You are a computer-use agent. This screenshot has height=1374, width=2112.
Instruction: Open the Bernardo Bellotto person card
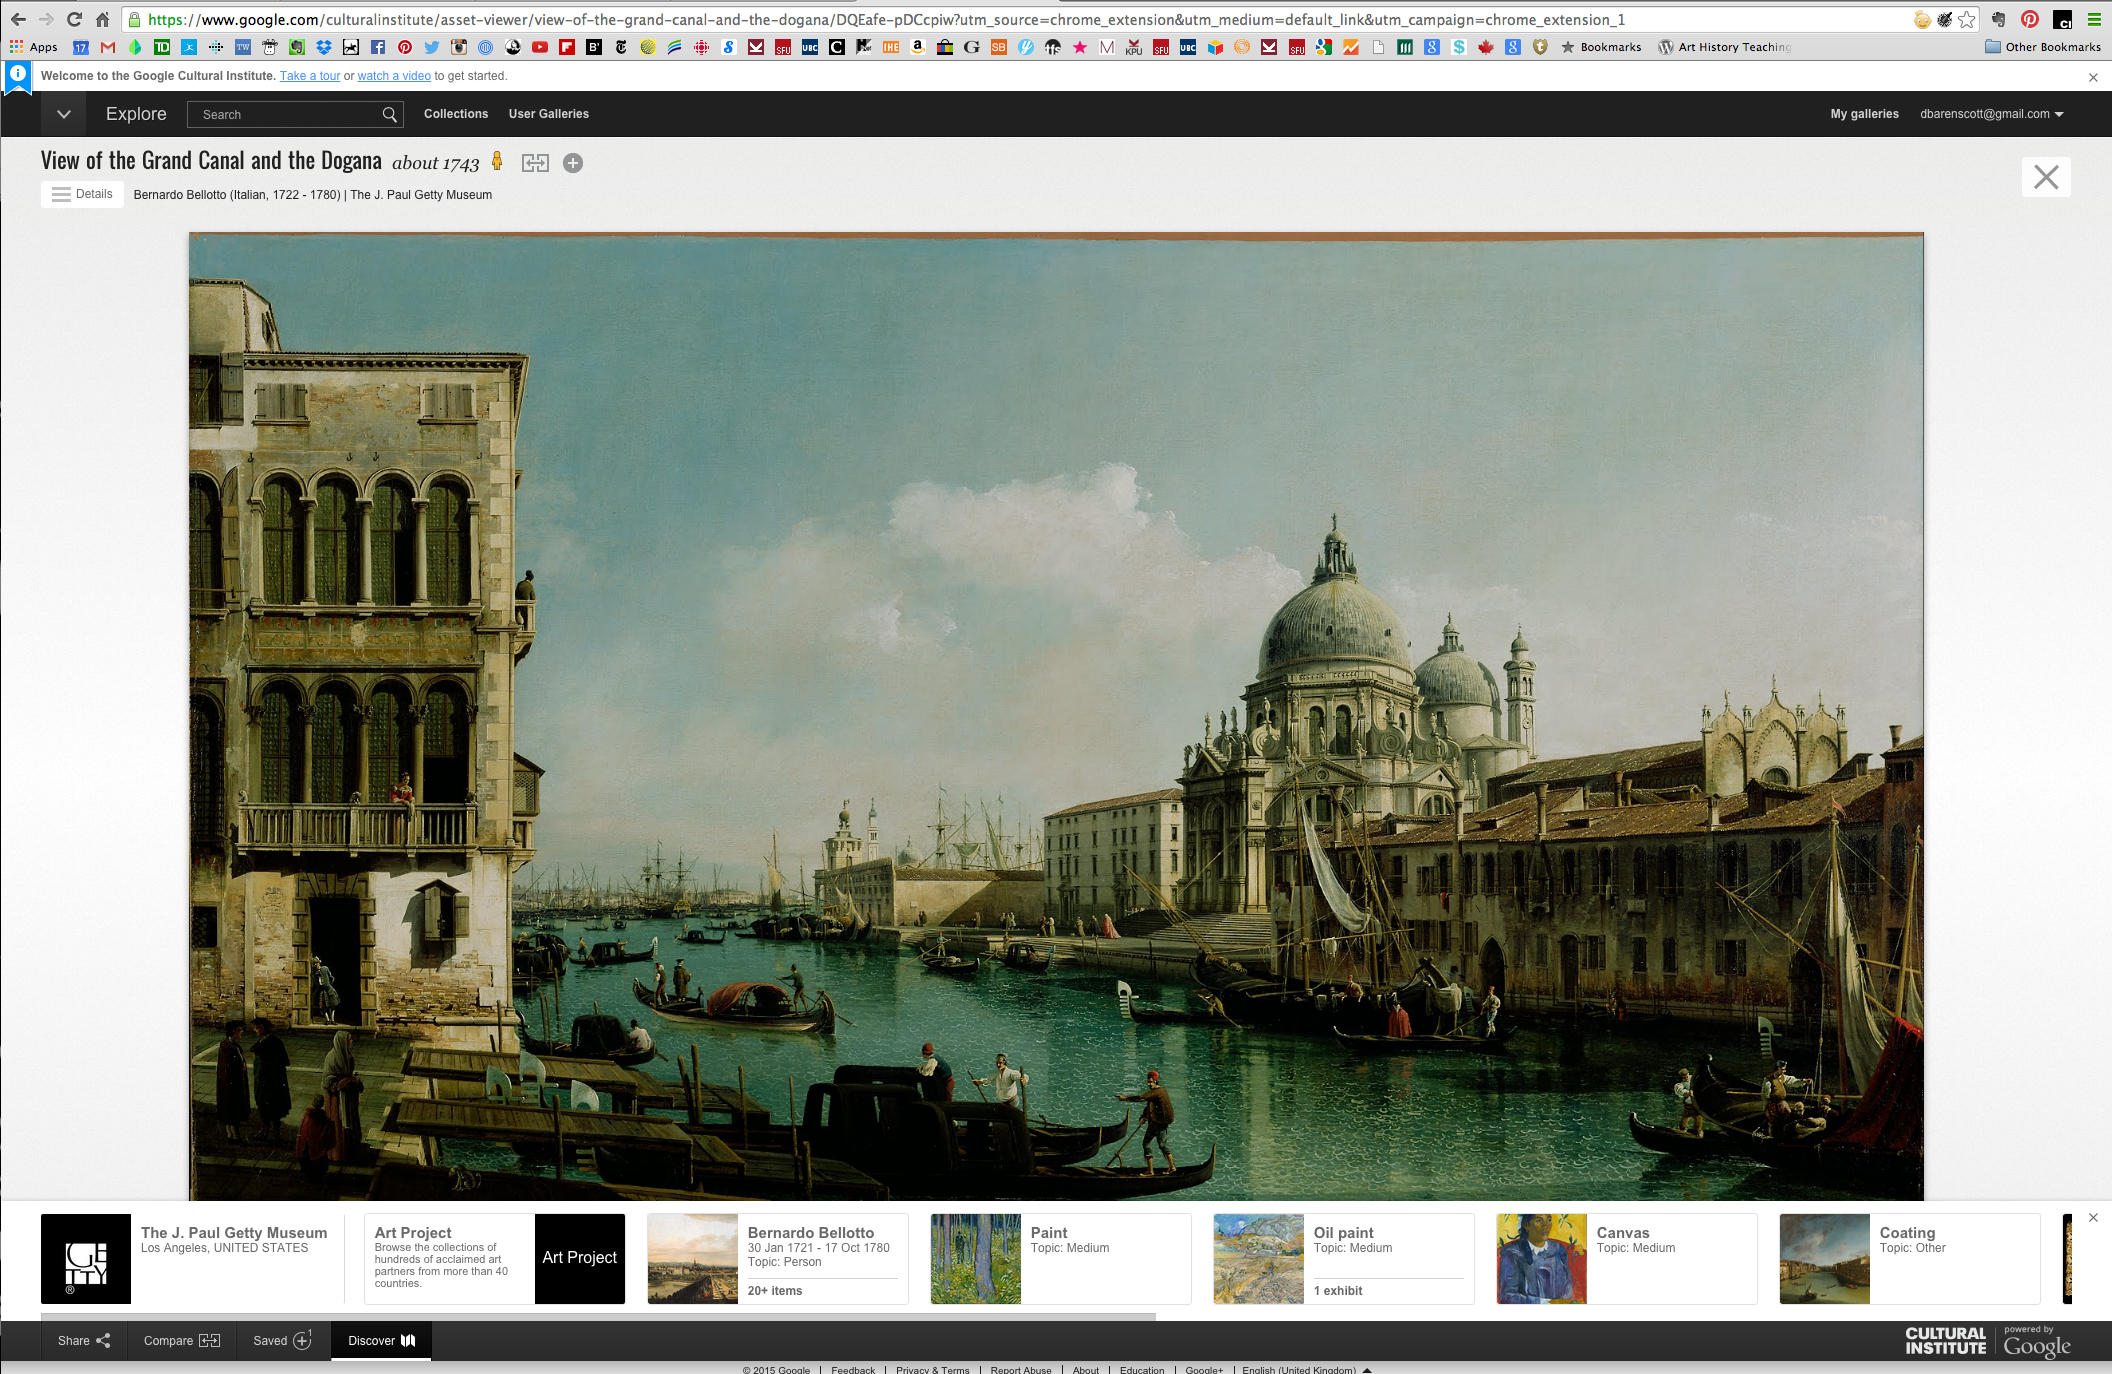pyautogui.click(x=778, y=1259)
